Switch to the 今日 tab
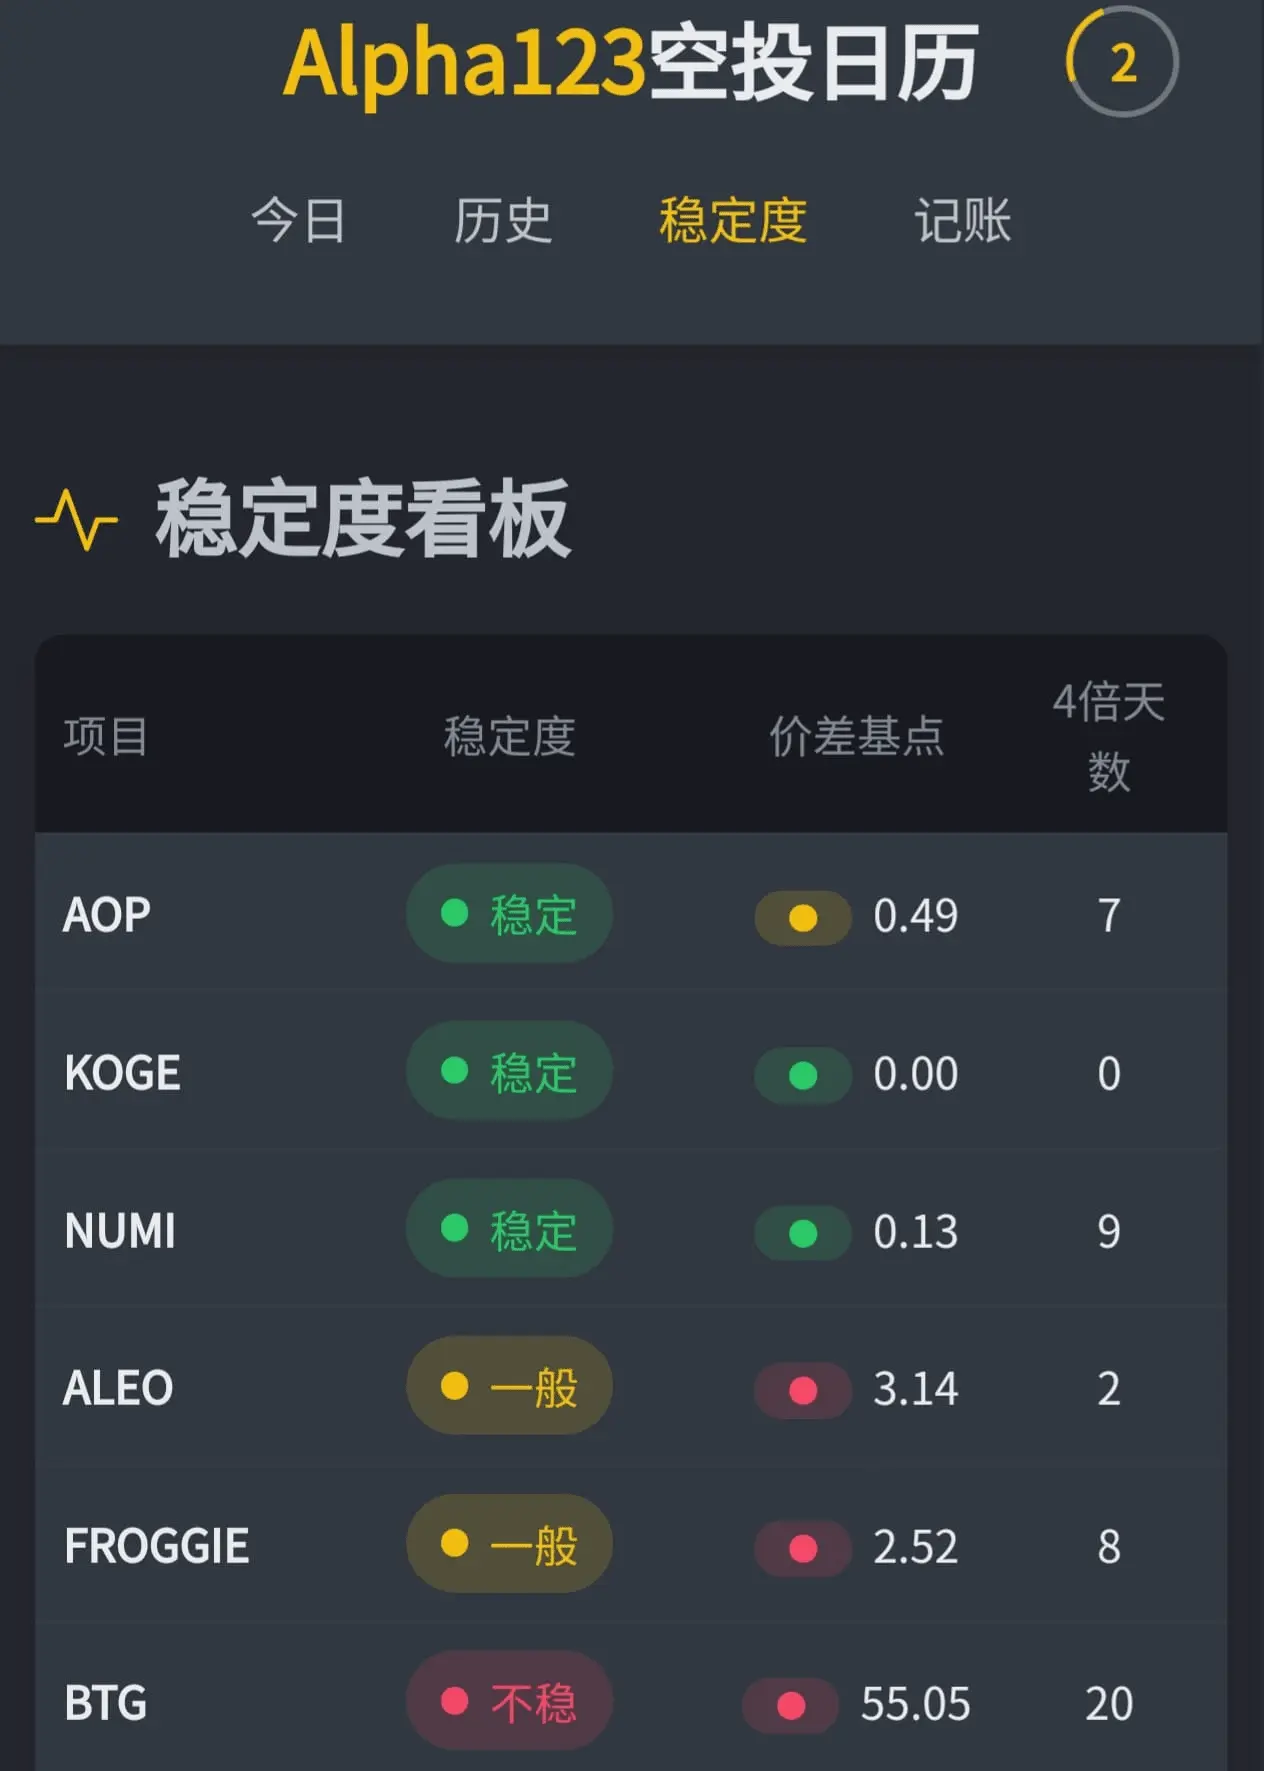1264x1771 pixels. click(x=298, y=221)
